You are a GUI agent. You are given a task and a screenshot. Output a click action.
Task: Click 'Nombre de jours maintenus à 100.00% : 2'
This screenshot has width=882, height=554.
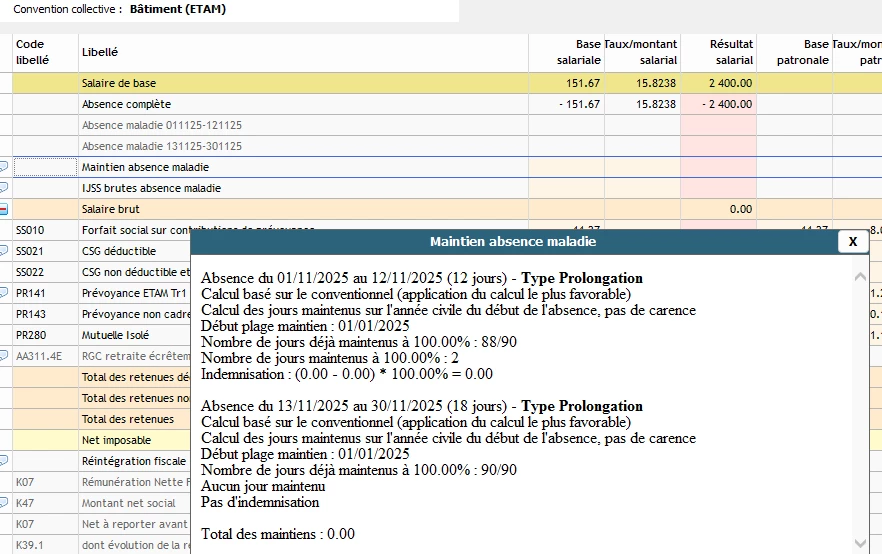[330, 358]
